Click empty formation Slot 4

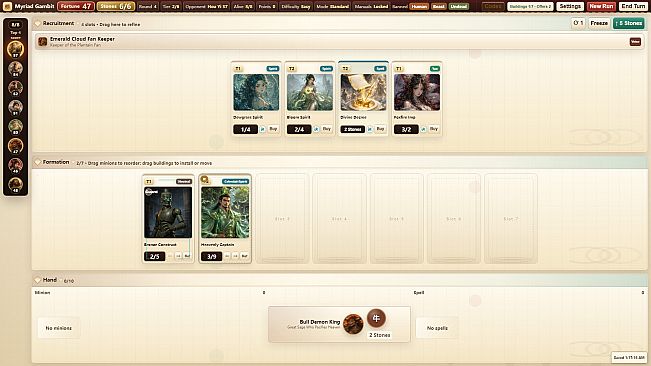coord(340,219)
